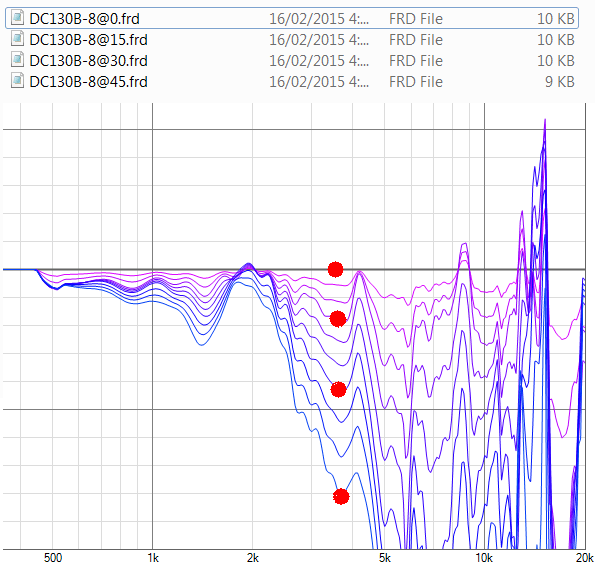Image resolution: width=595 pixels, height=573 pixels.
Task: Click the 5k frequency axis label
Action: click(384, 558)
